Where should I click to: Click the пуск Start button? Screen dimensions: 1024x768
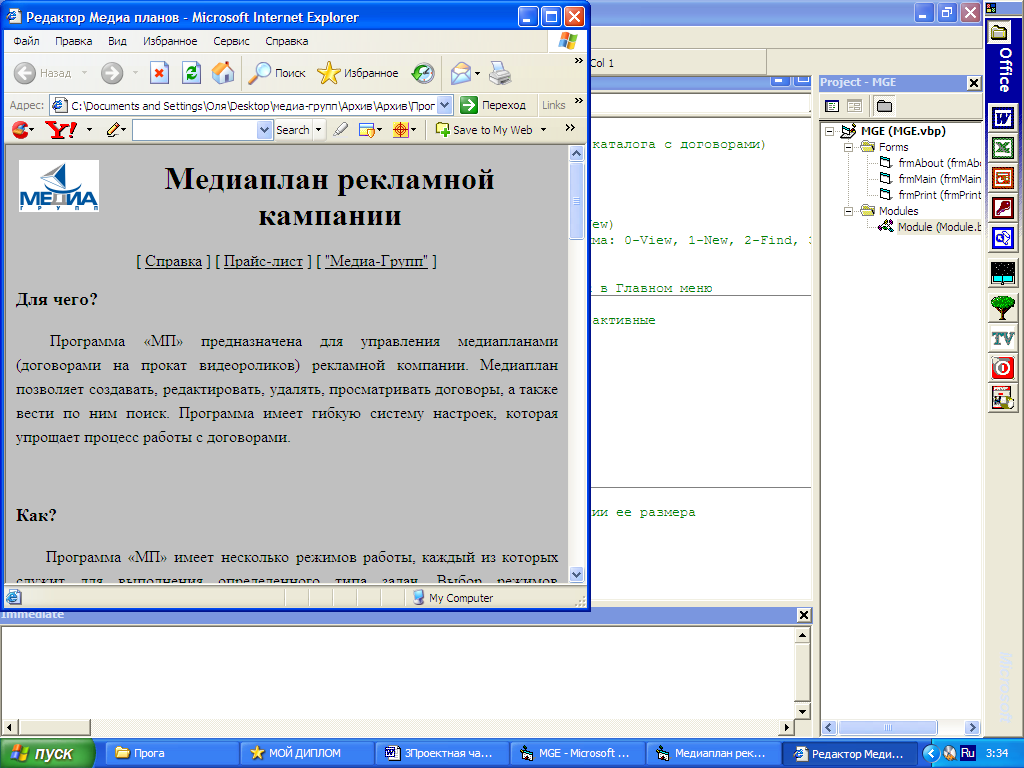[46, 753]
